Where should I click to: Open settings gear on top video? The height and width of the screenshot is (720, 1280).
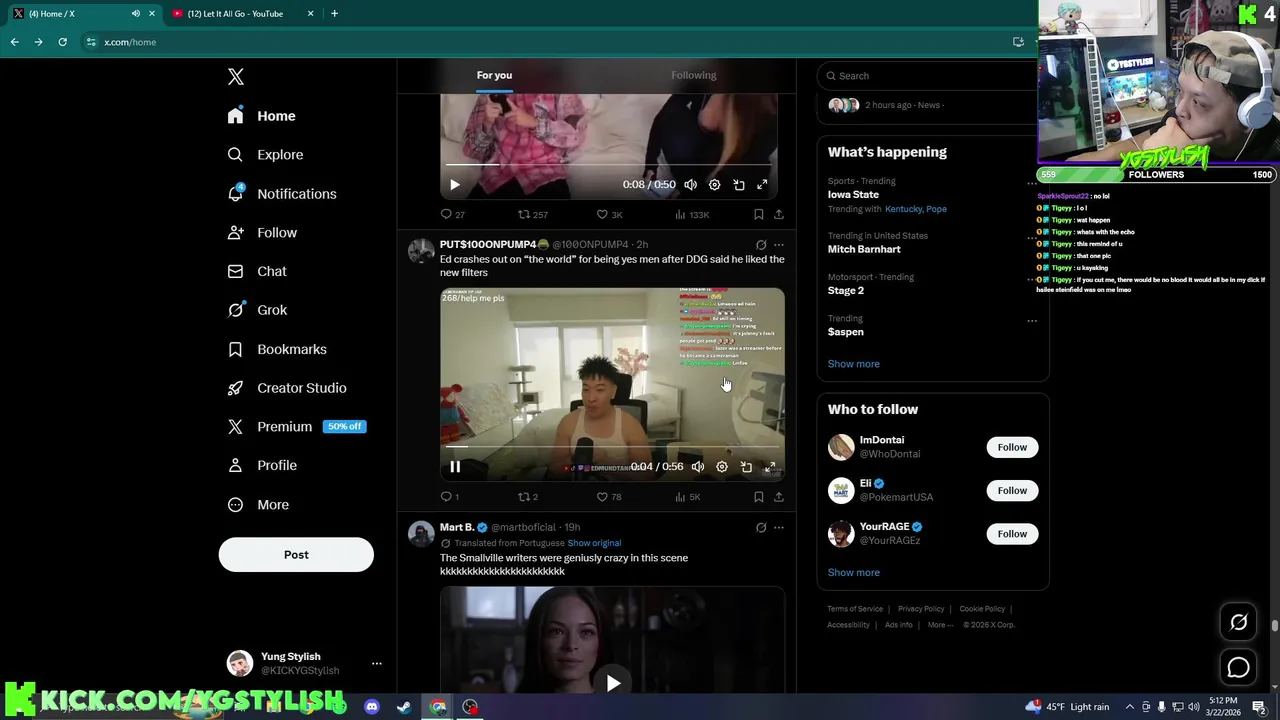click(714, 185)
